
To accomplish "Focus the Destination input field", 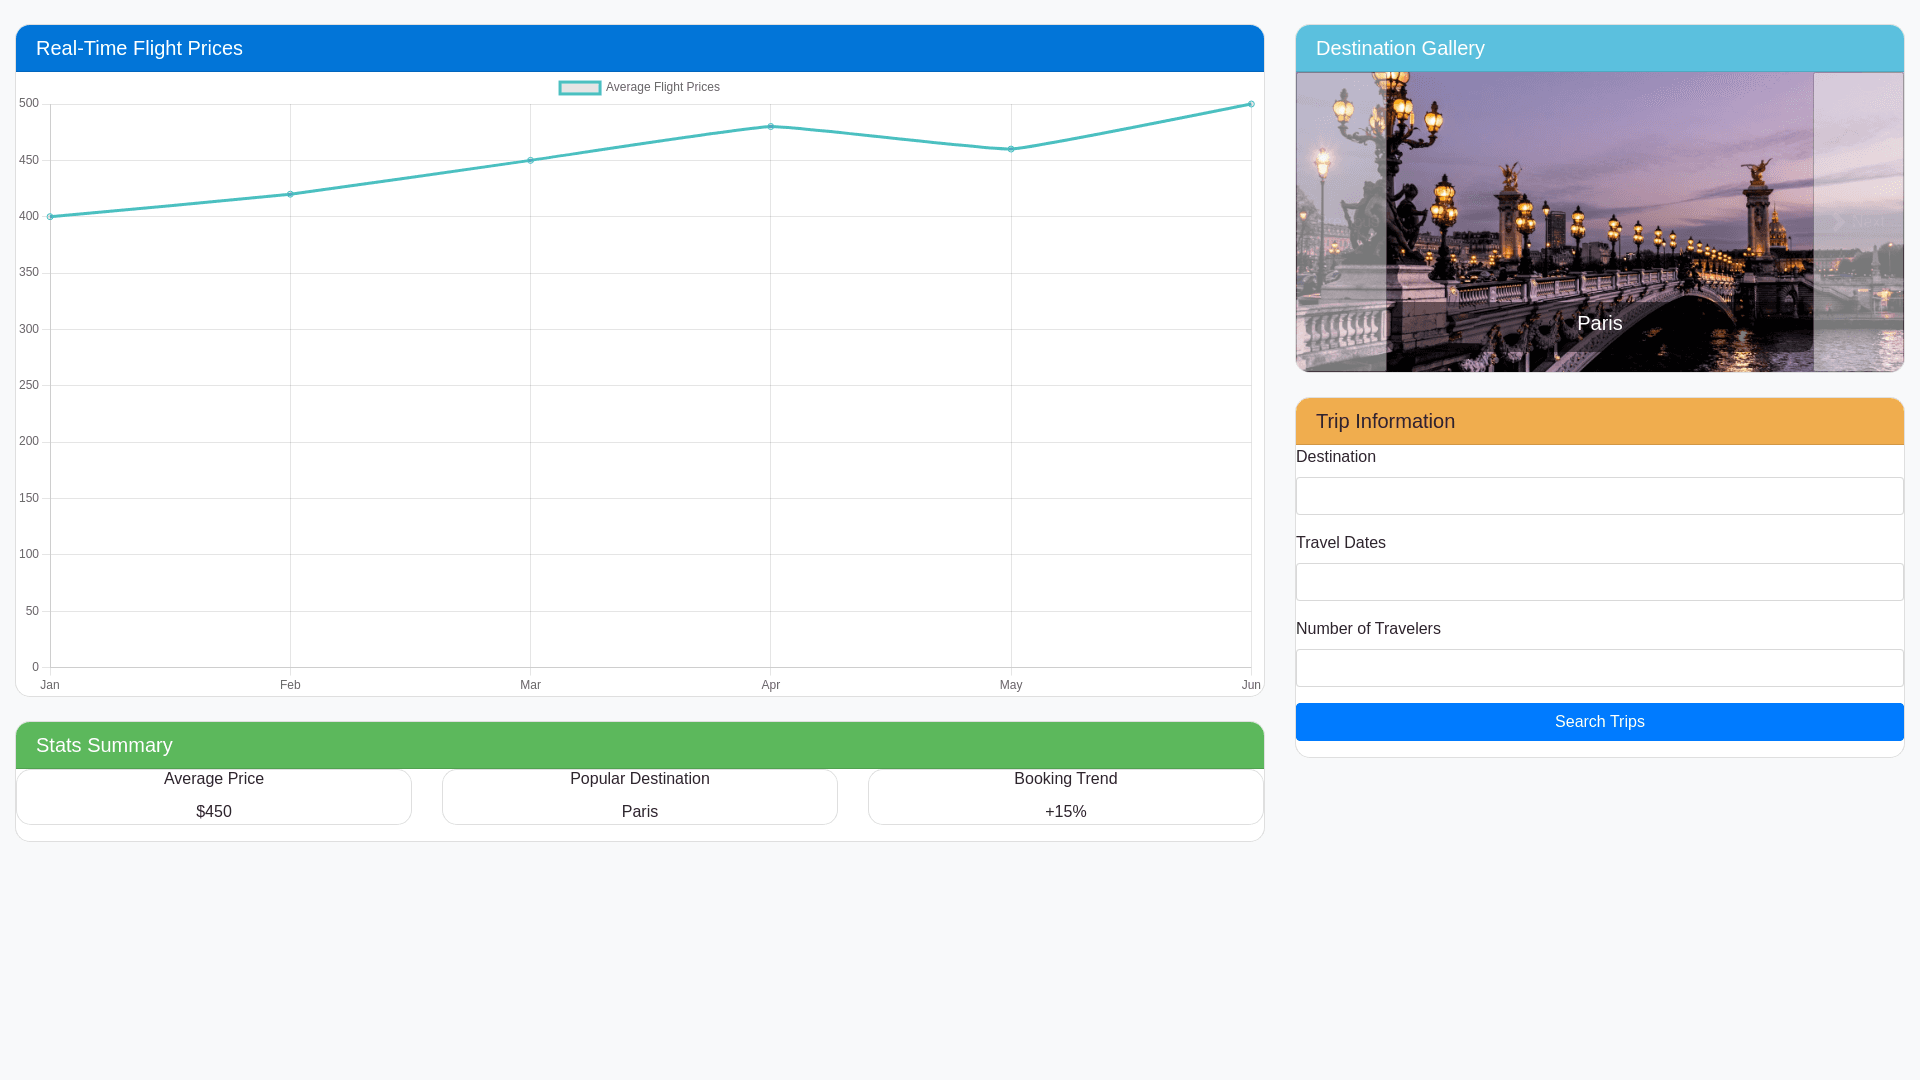I will click(x=1599, y=496).
